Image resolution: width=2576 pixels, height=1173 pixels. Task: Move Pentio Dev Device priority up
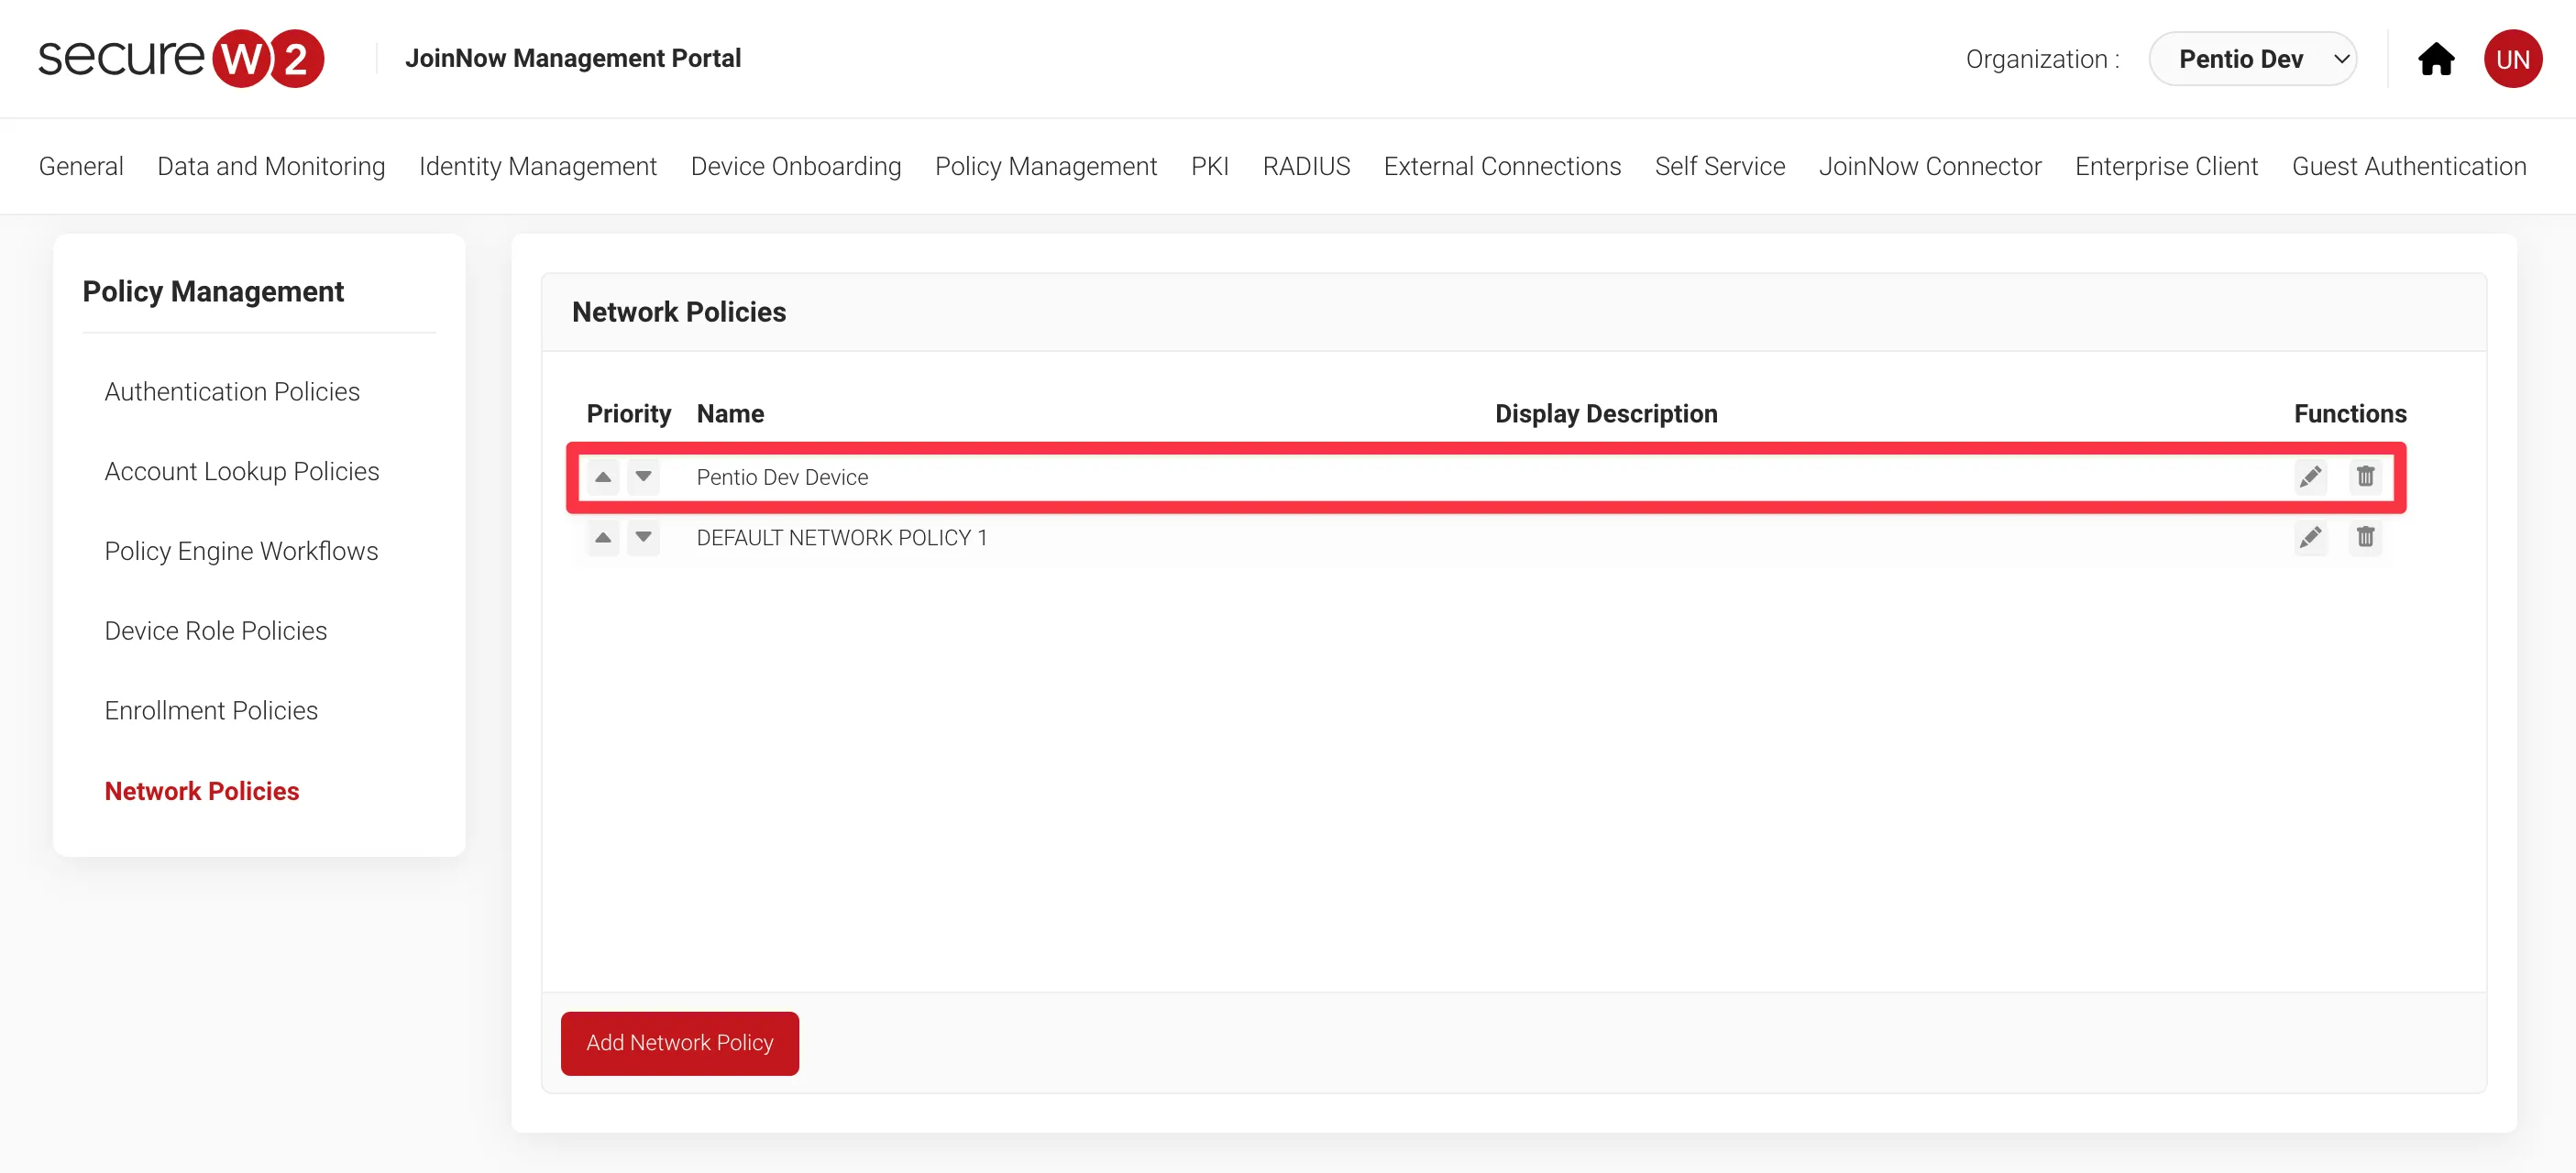pyautogui.click(x=603, y=477)
